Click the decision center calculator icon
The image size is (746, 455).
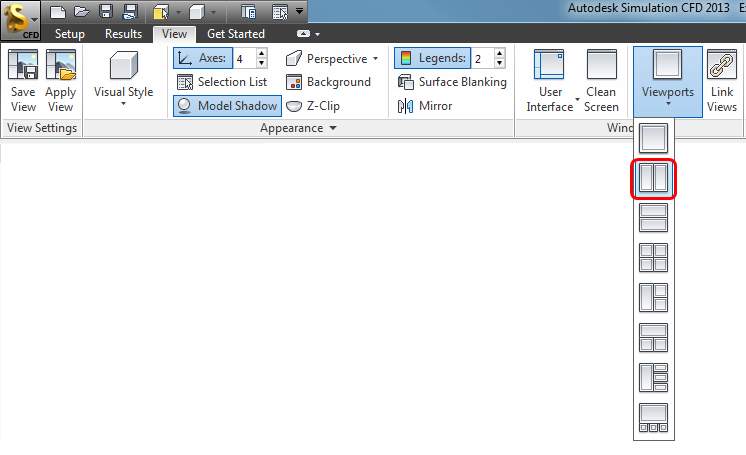tap(248, 11)
